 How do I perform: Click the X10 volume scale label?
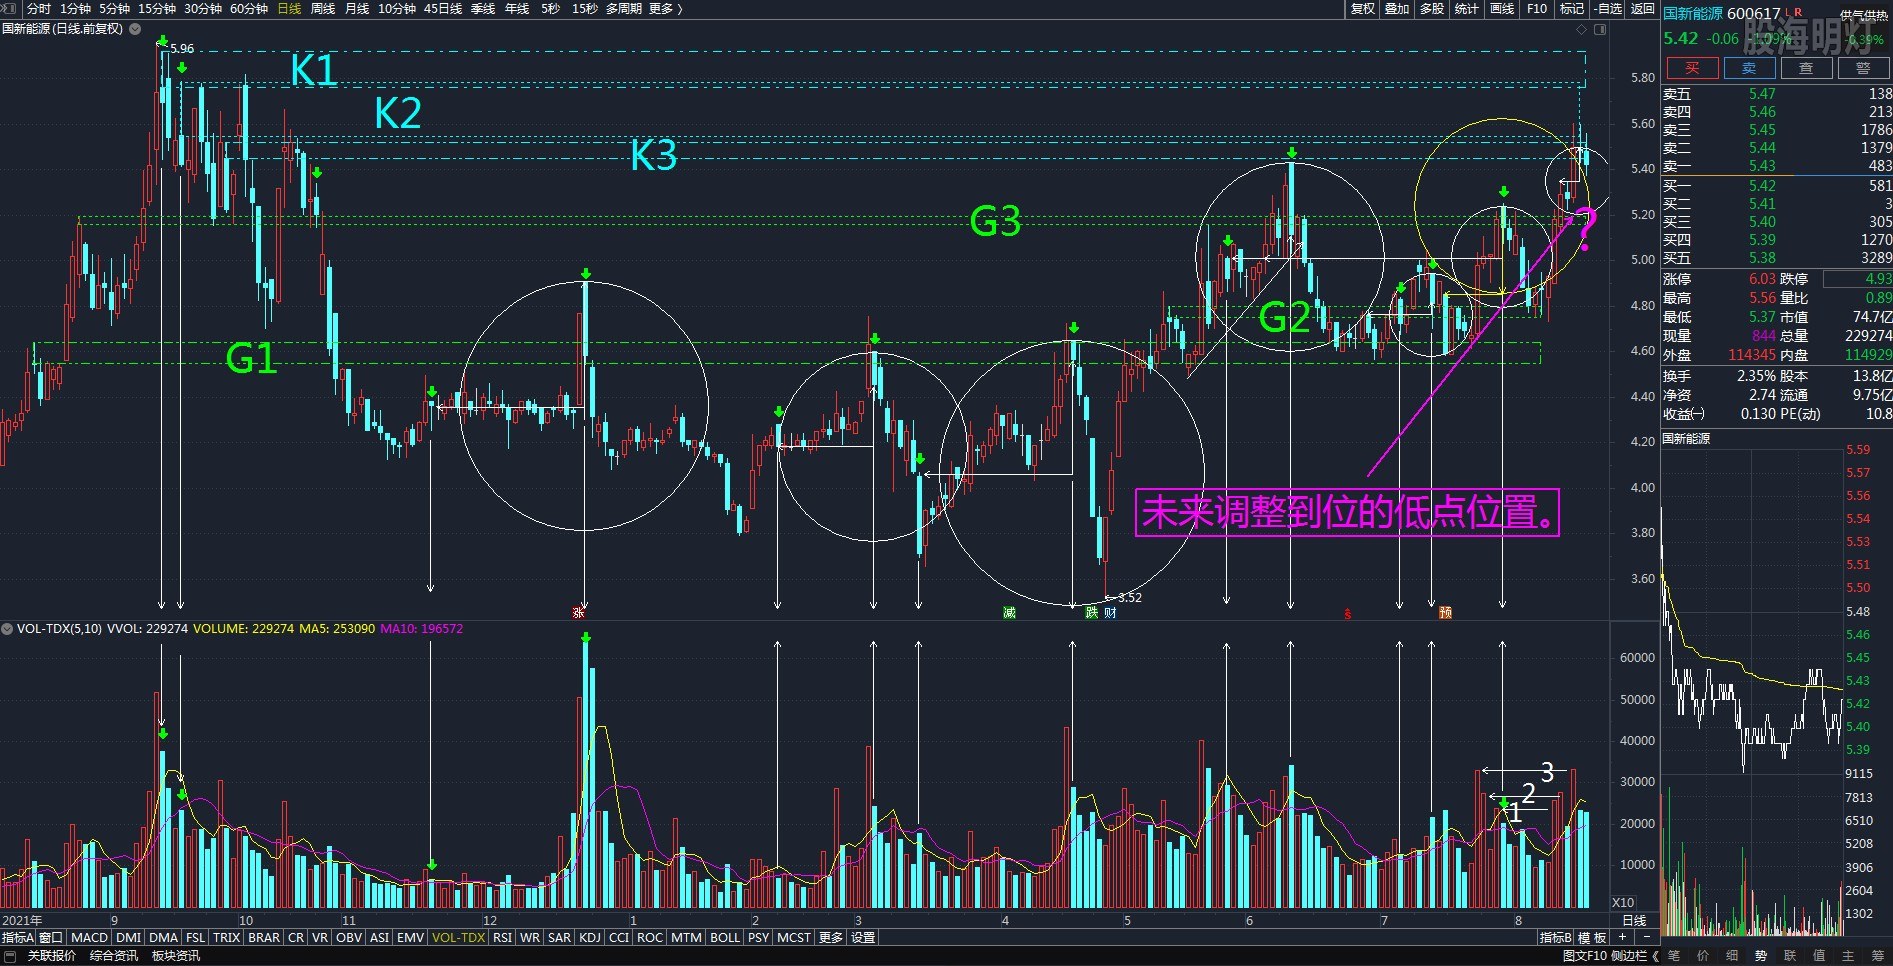[1624, 902]
